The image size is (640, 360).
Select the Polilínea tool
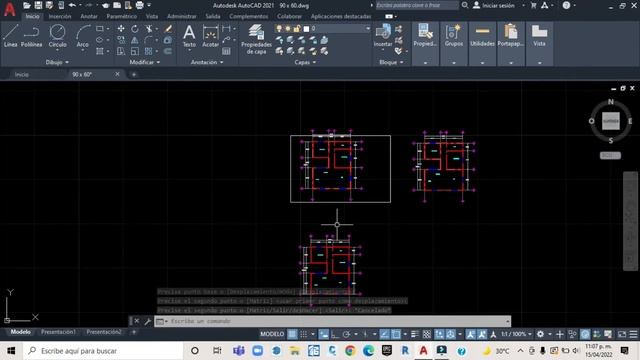tap(31, 36)
